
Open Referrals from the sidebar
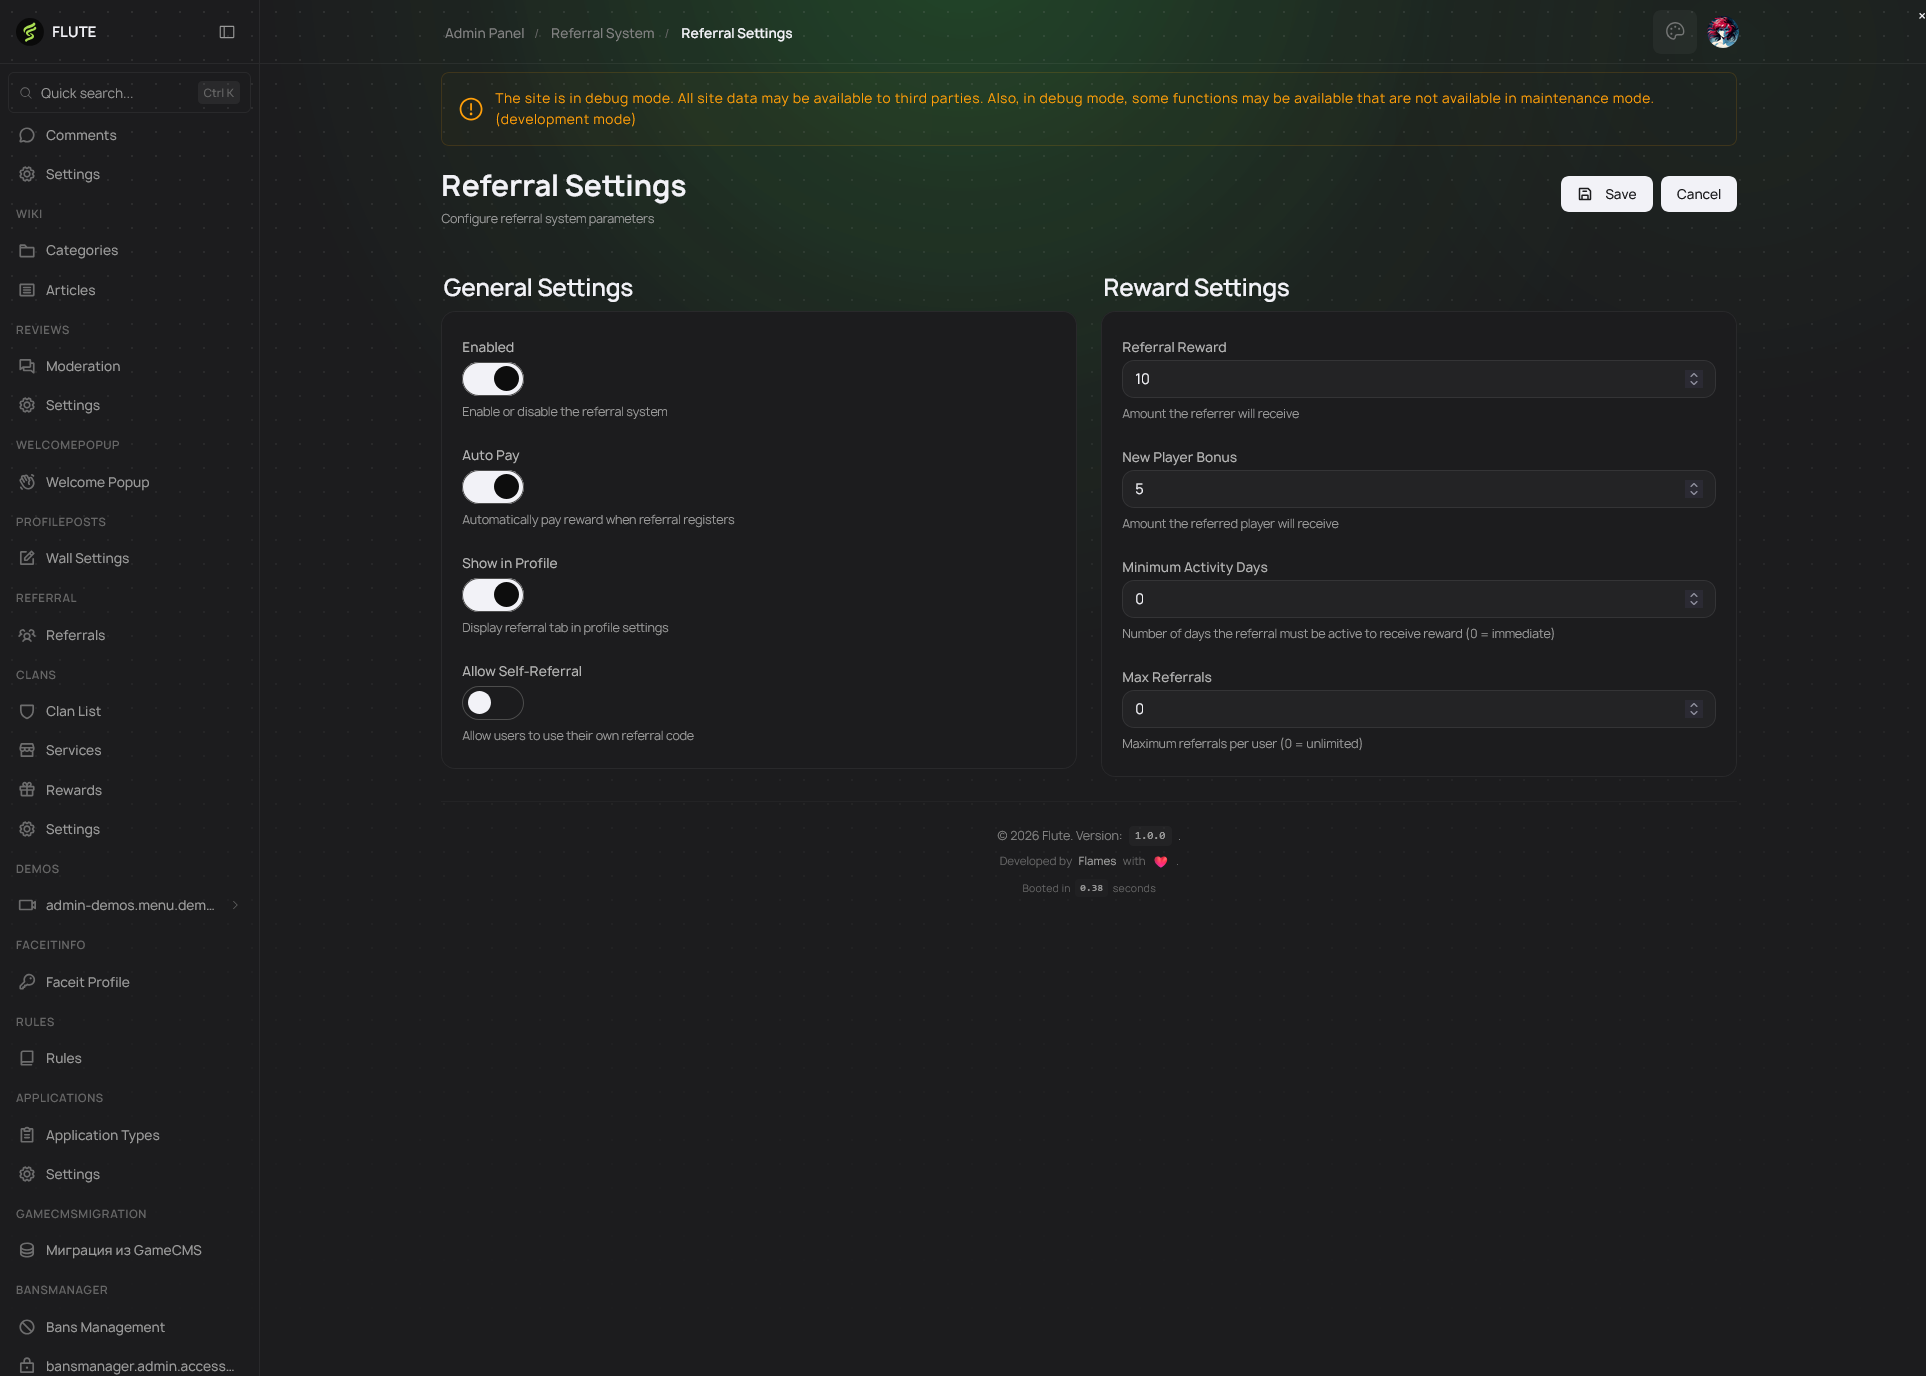pos(75,635)
